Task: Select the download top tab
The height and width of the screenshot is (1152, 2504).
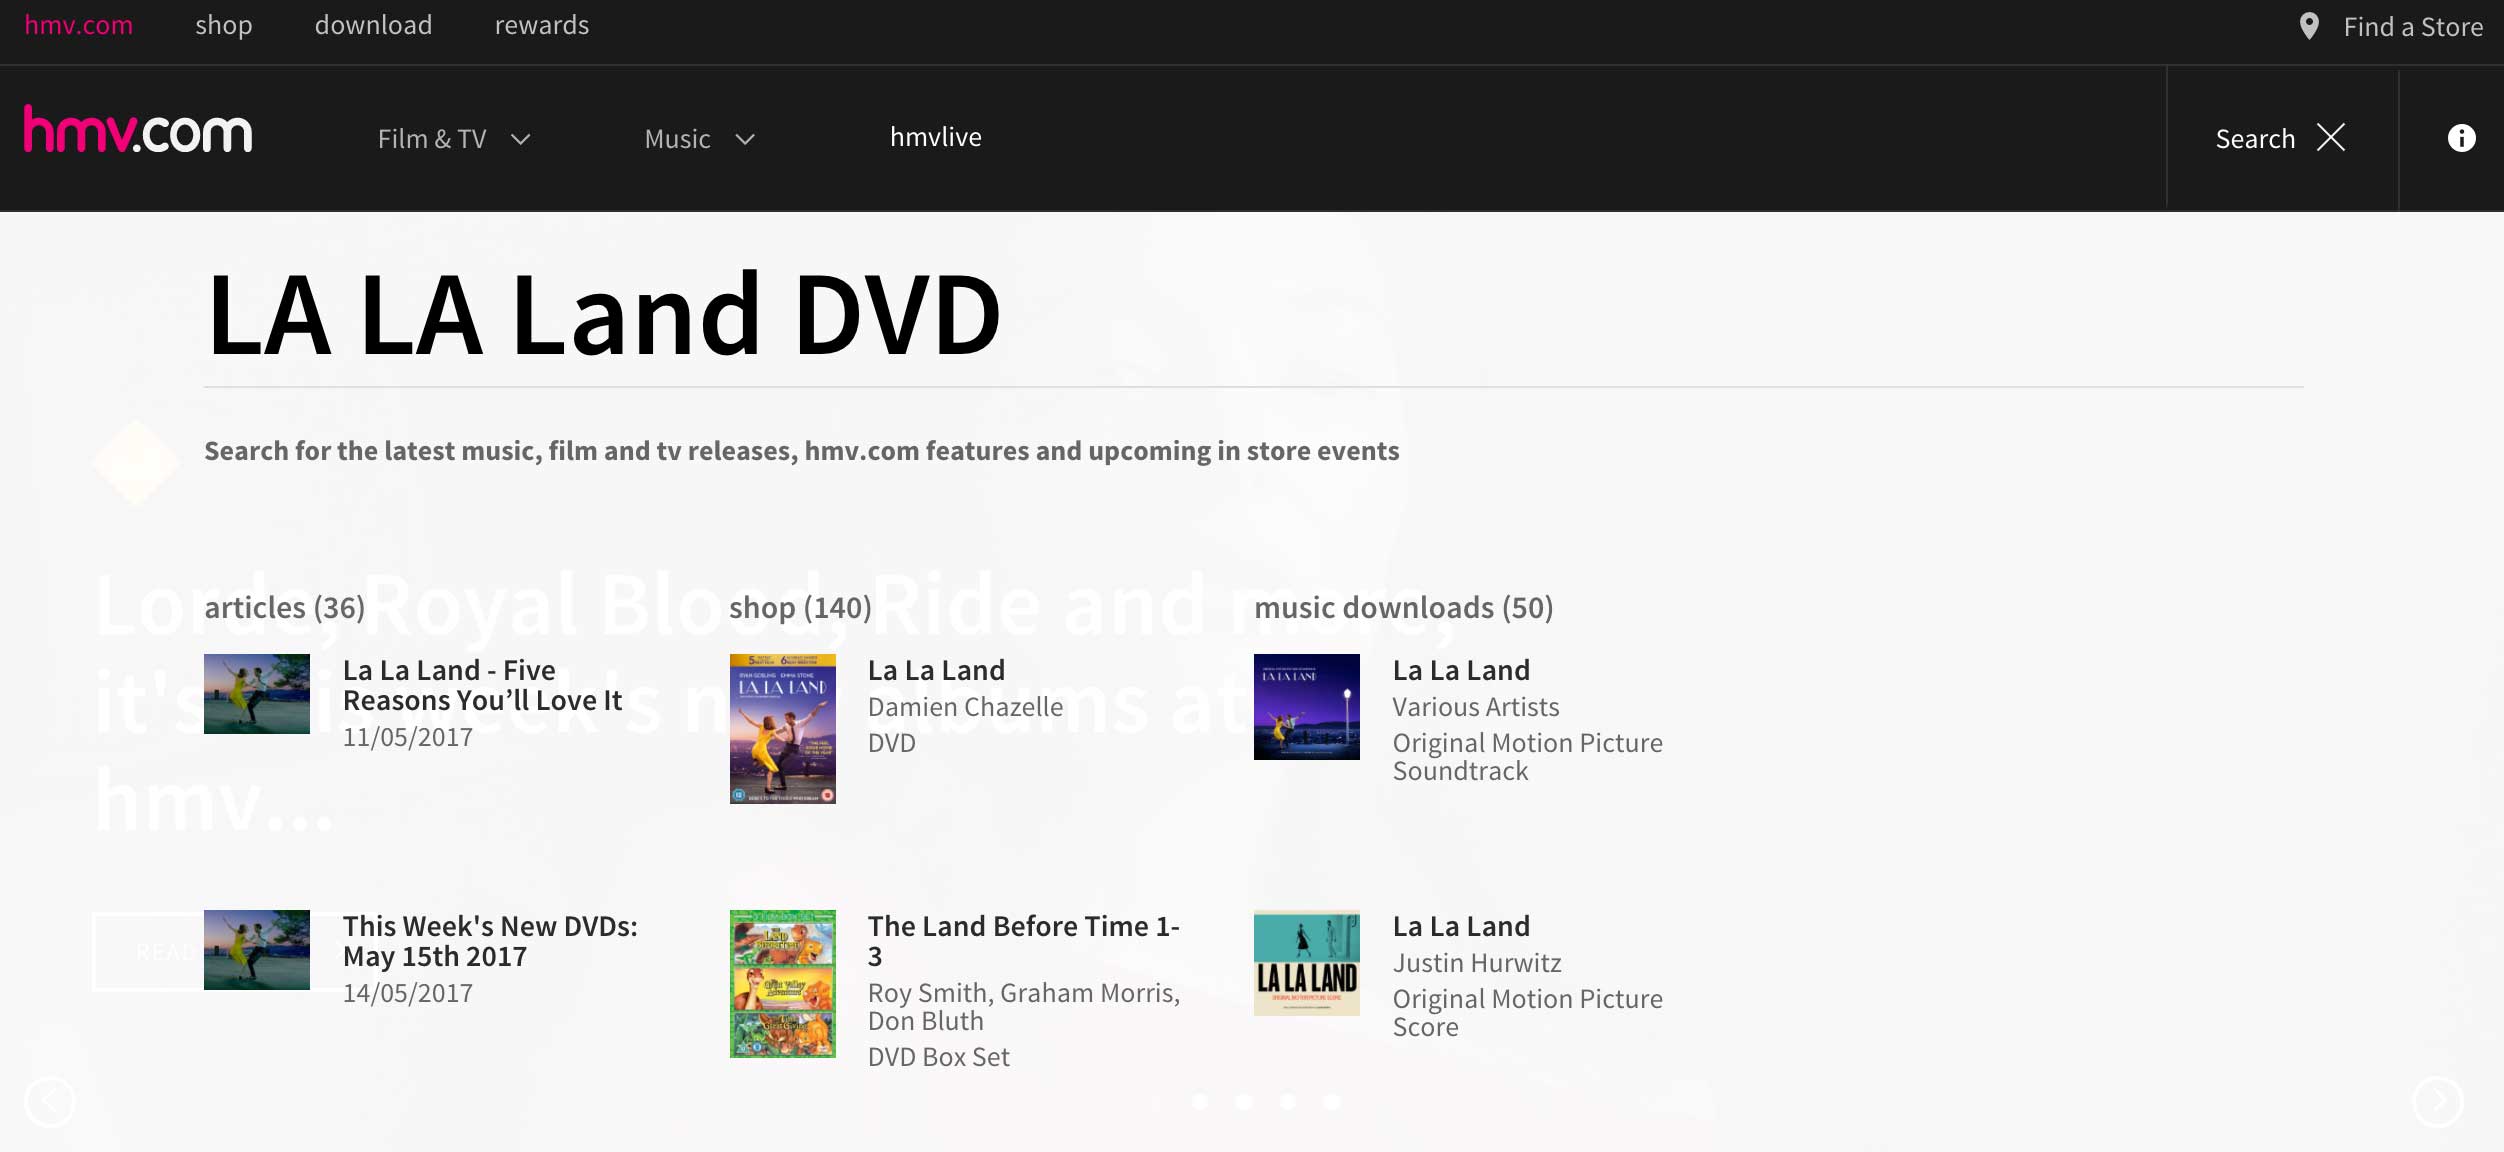Action: 374,25
